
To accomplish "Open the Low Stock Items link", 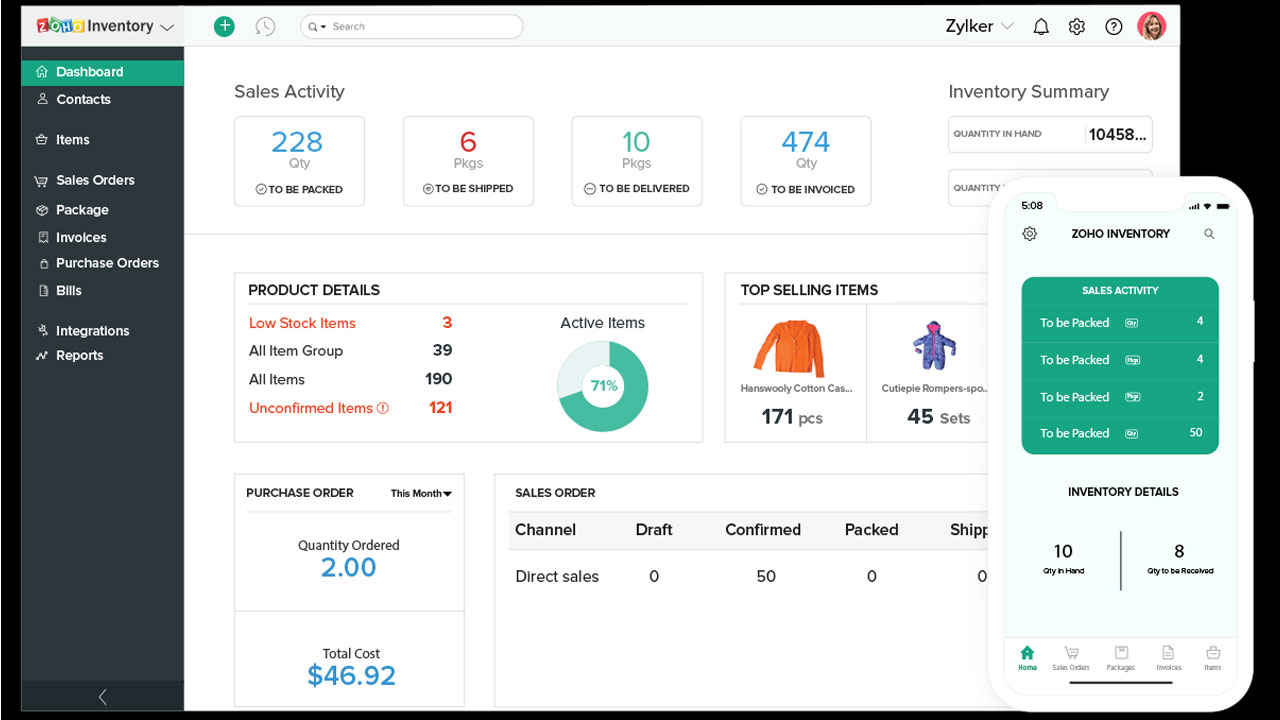I will coord(302,323).
